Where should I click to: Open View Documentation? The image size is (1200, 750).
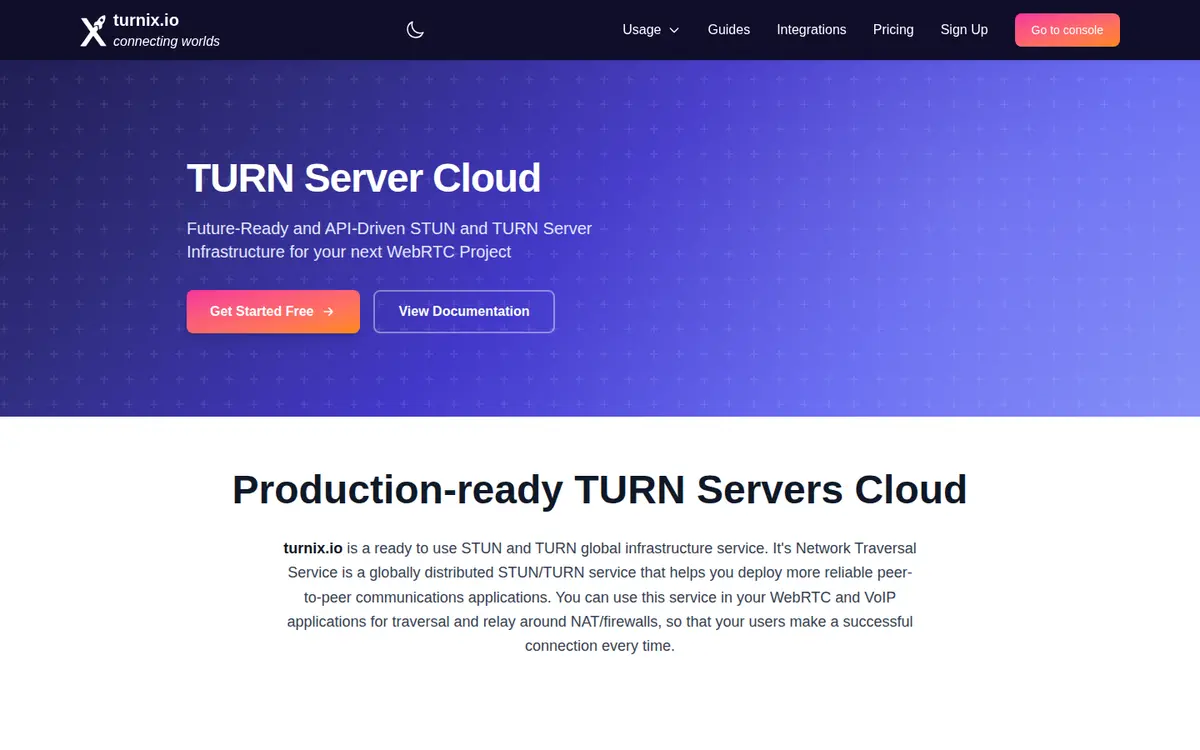[464, 312]
